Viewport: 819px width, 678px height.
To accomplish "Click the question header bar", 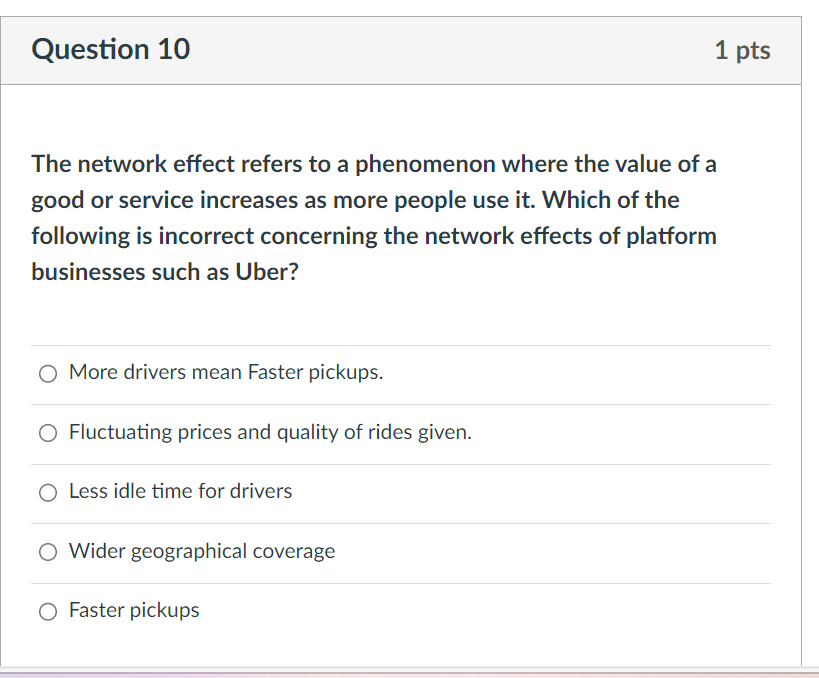I will (x=400, y=50).
